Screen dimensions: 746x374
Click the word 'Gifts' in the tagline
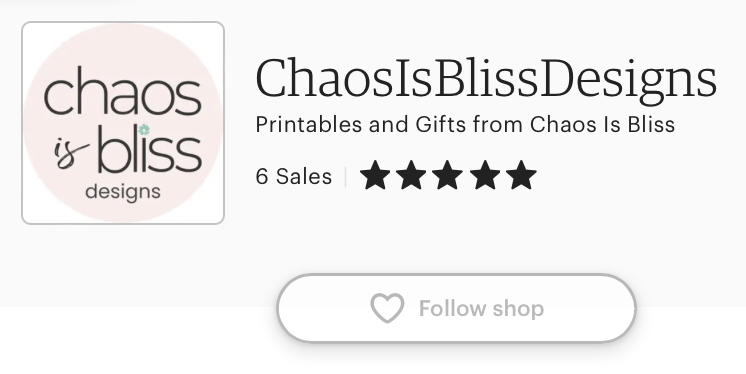pyautogui.click(x=441, y=125)
